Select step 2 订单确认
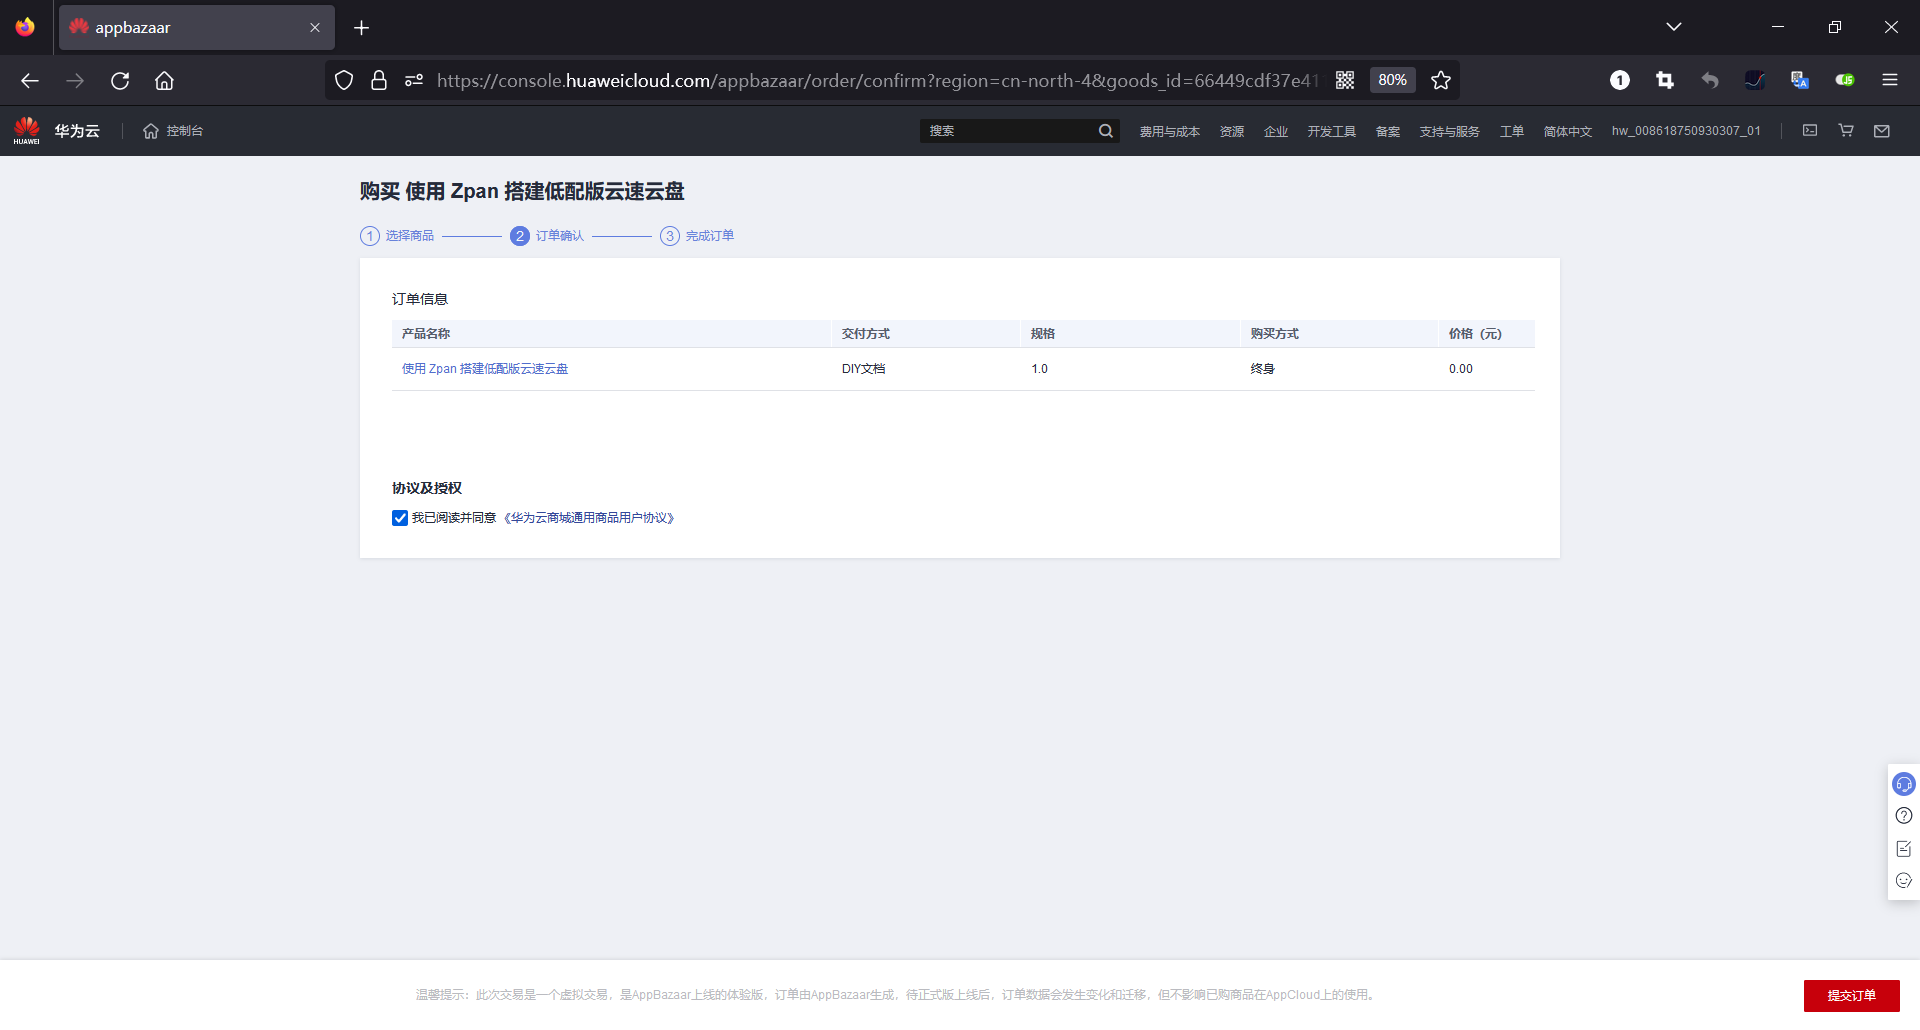The height and width of the screenshot is (1030, 1920). tap(547, 236)
